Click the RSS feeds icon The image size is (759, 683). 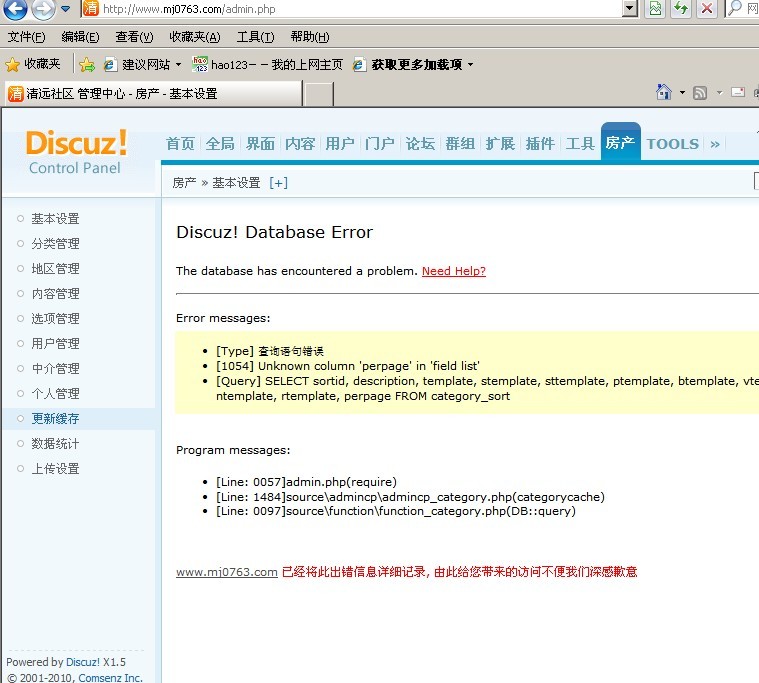click(700, 92)
